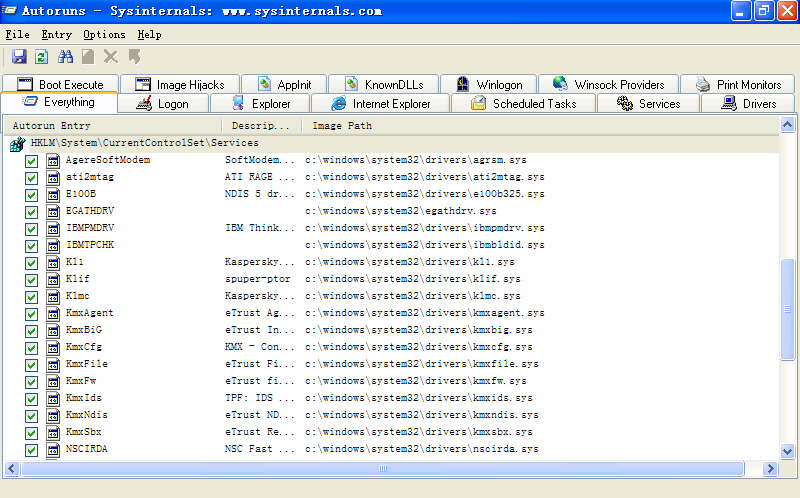This screenshot has height=498, width=800.
Task: Click the Properties page toolbar icon
Action: click(88, 57)
